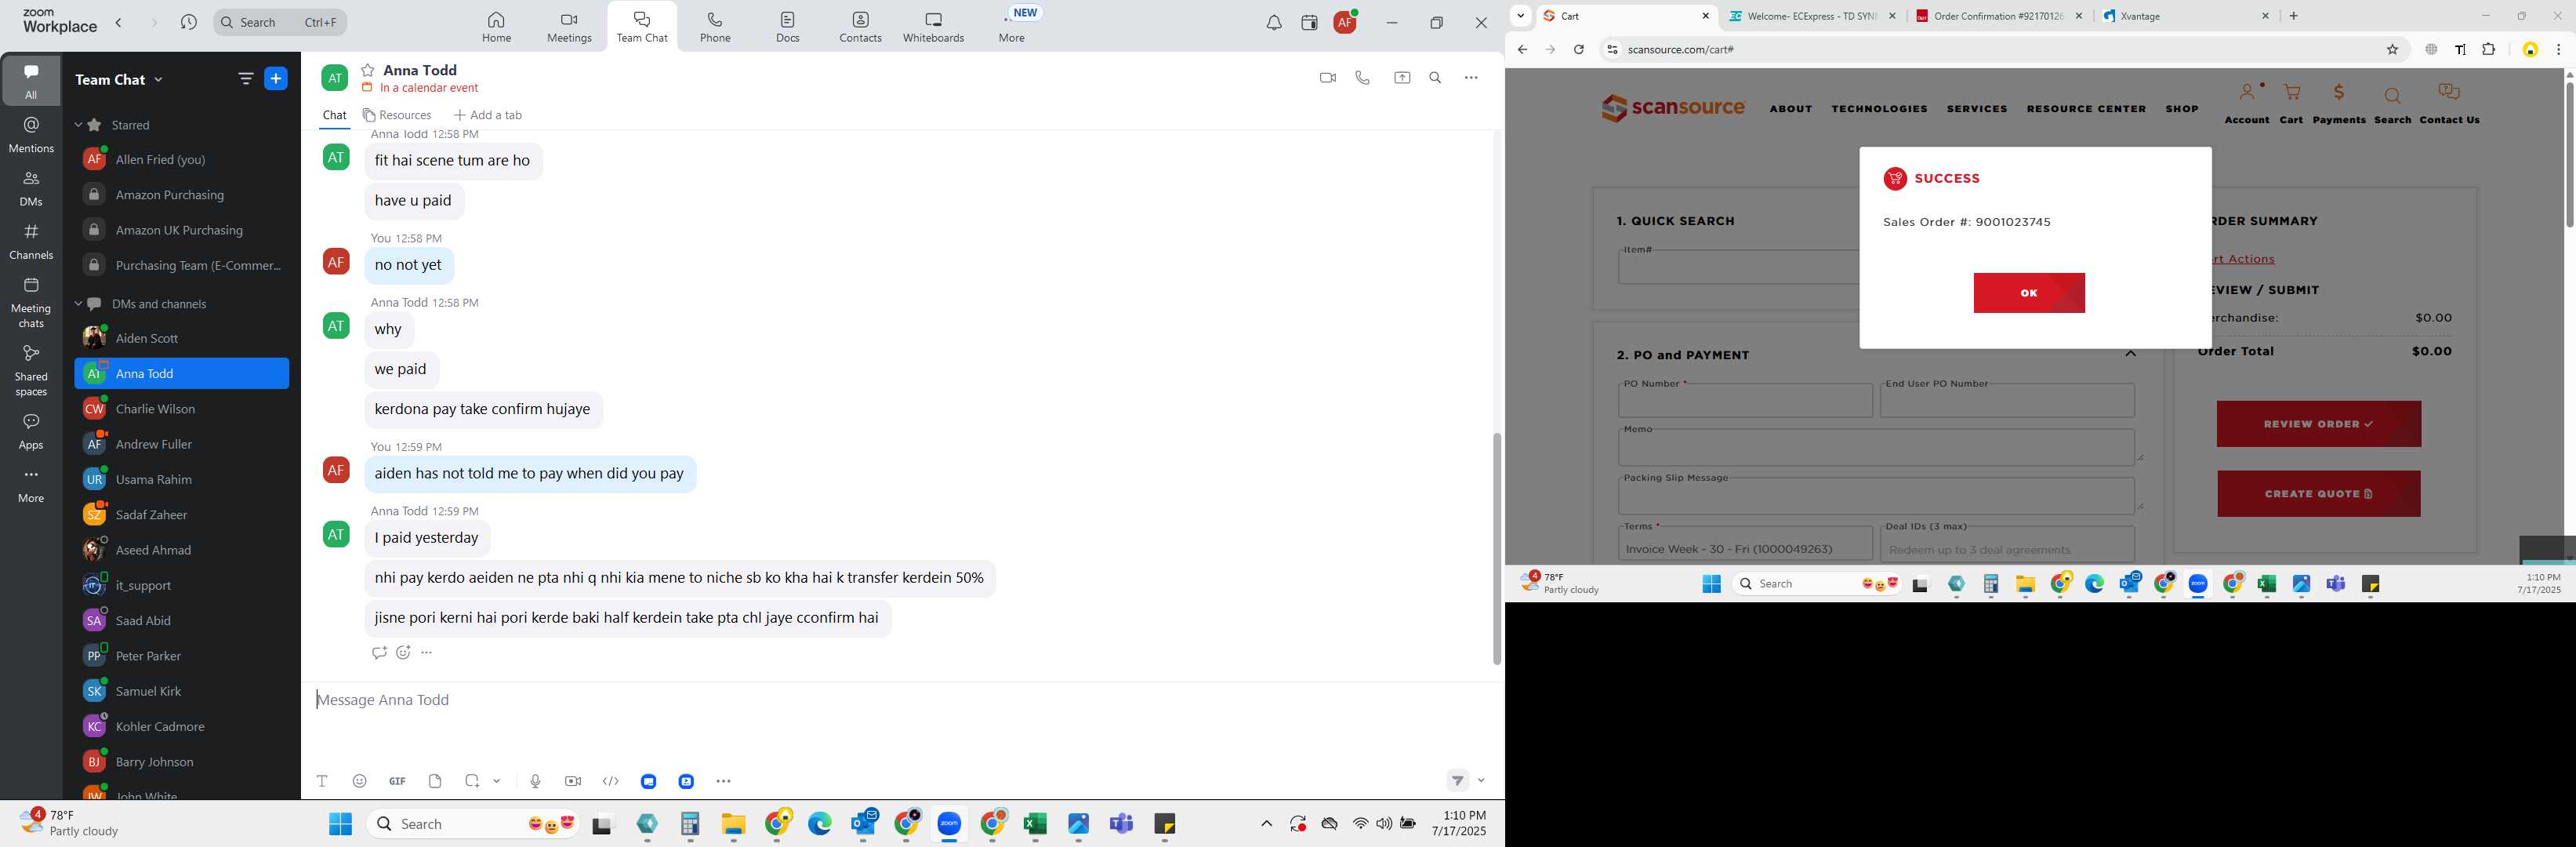Record an audio message

[x=535, y=781]
